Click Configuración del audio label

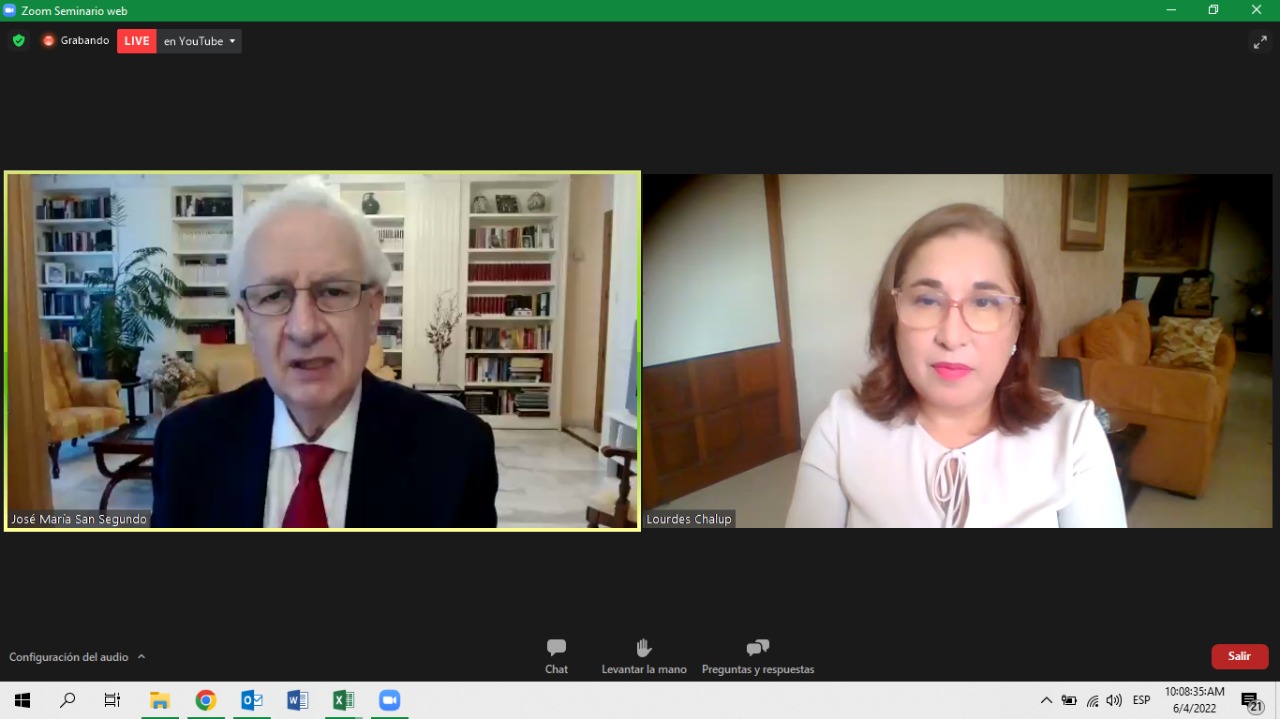[69, 657]
